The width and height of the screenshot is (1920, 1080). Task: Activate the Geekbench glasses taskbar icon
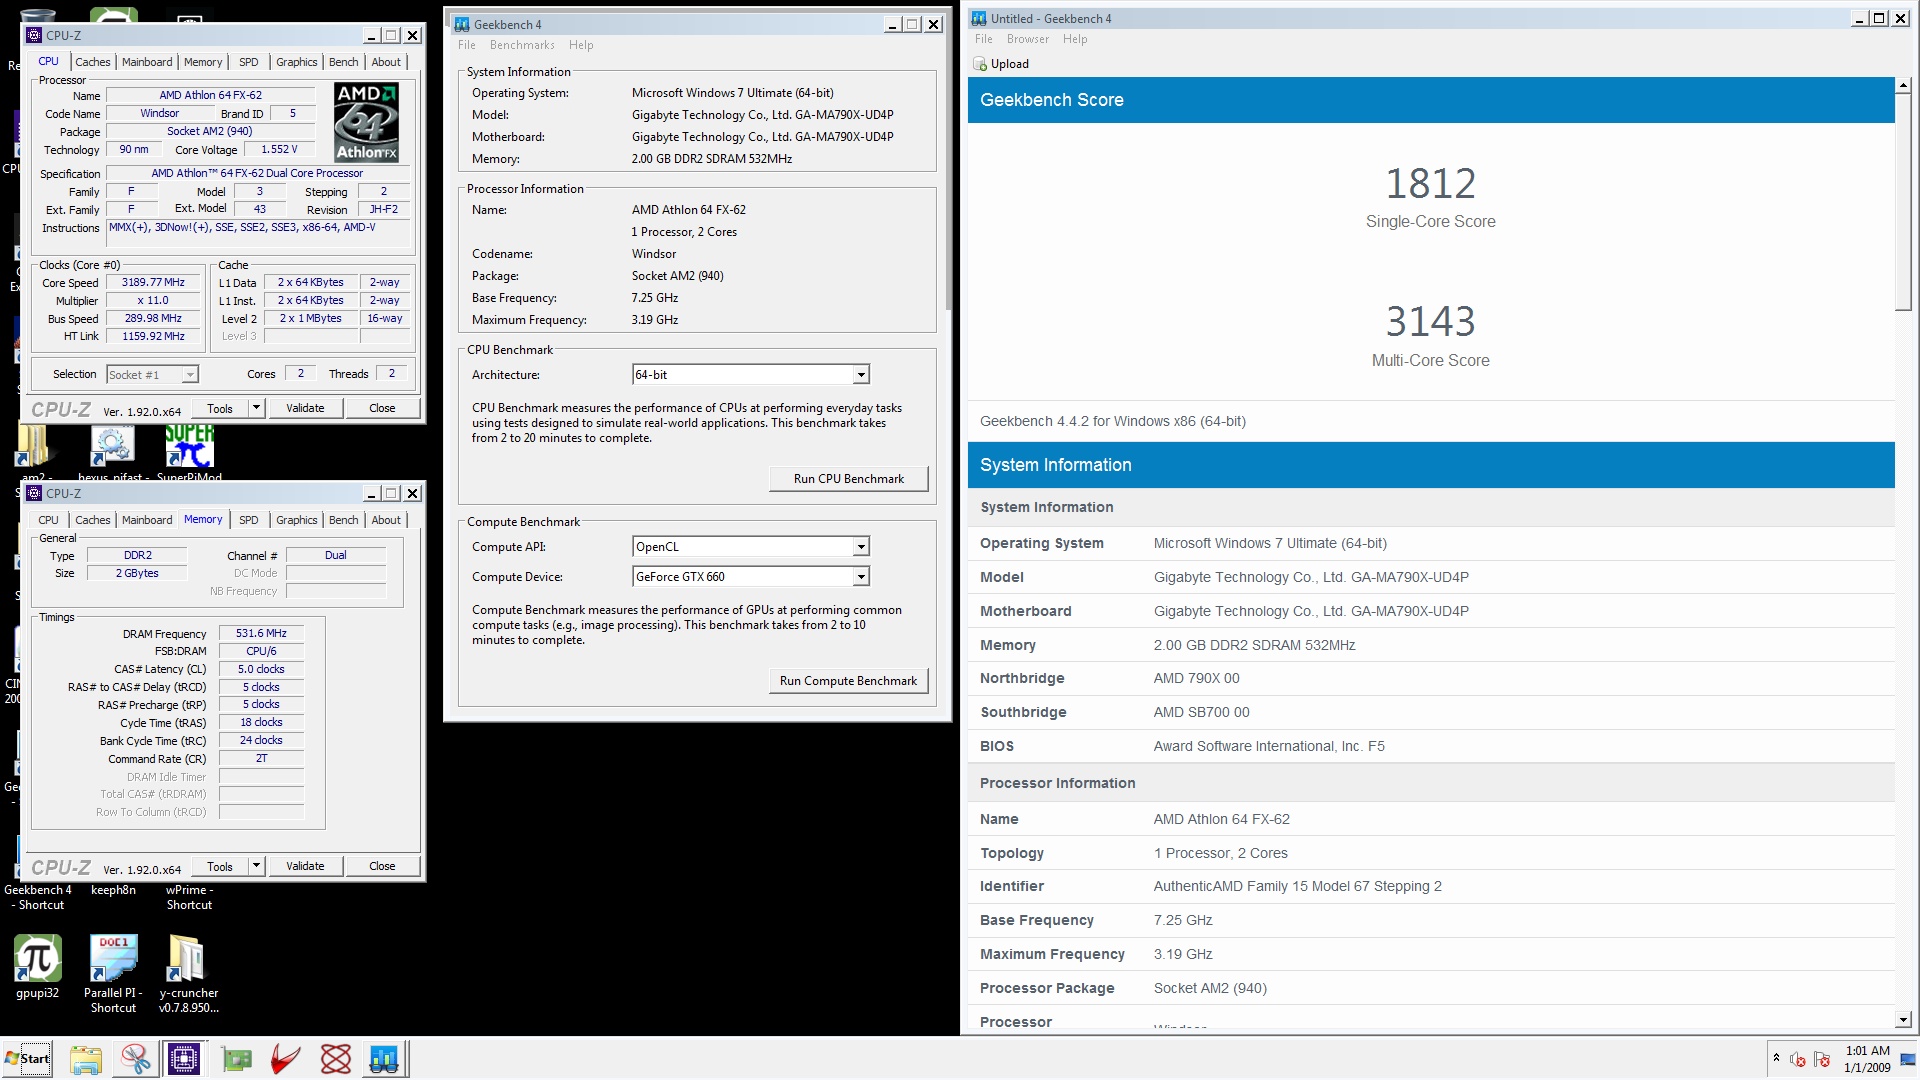coord(384,1059)
